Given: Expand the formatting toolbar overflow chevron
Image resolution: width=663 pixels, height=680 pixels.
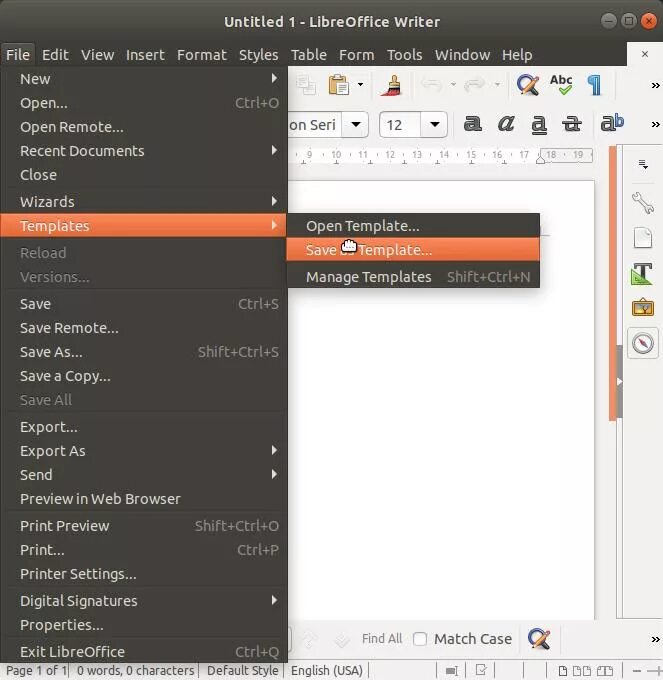Looking at the screenshot, I should pyautogui.click(x=656, y=125).
